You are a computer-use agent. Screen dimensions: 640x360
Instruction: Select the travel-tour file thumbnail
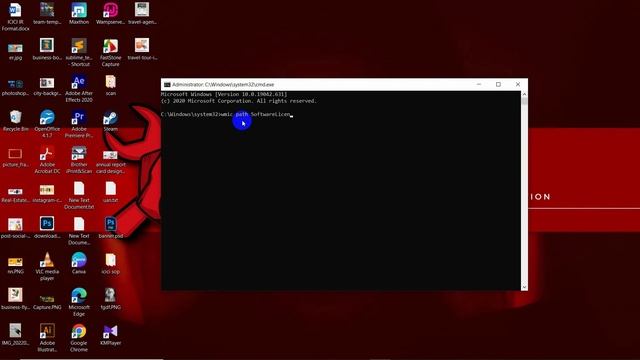[x=142, y=46]
